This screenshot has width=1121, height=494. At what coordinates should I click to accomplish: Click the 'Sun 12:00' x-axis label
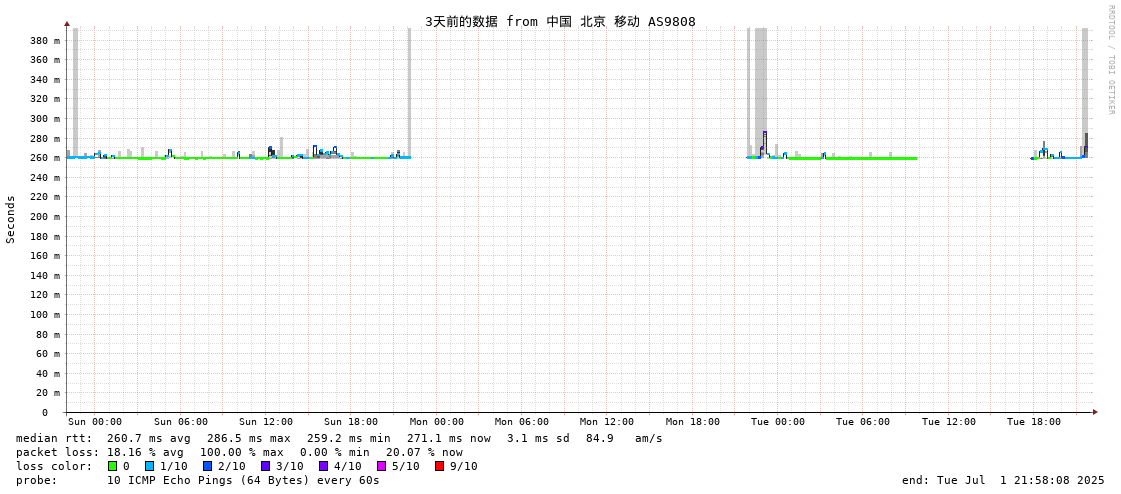point(266,422)
